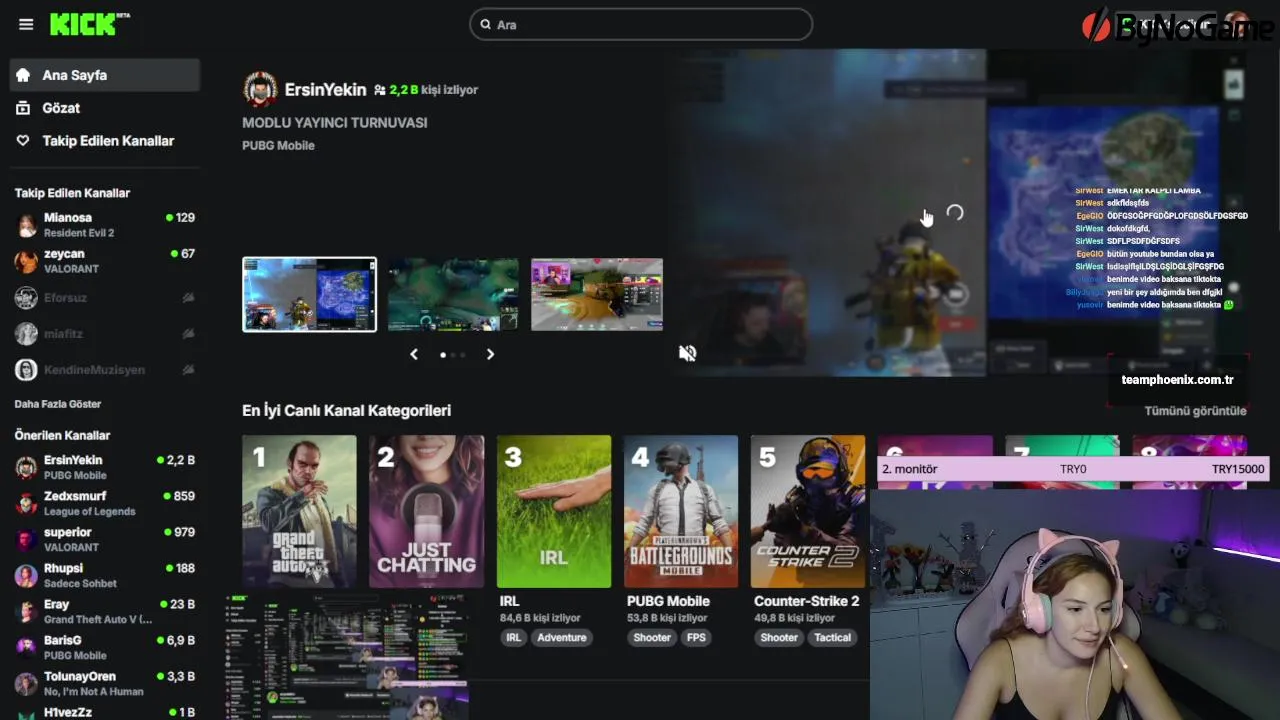Focus the Ara search field
Viewport: 1280px width, 720px height.
pyautogui.click(x=641, y=24)
